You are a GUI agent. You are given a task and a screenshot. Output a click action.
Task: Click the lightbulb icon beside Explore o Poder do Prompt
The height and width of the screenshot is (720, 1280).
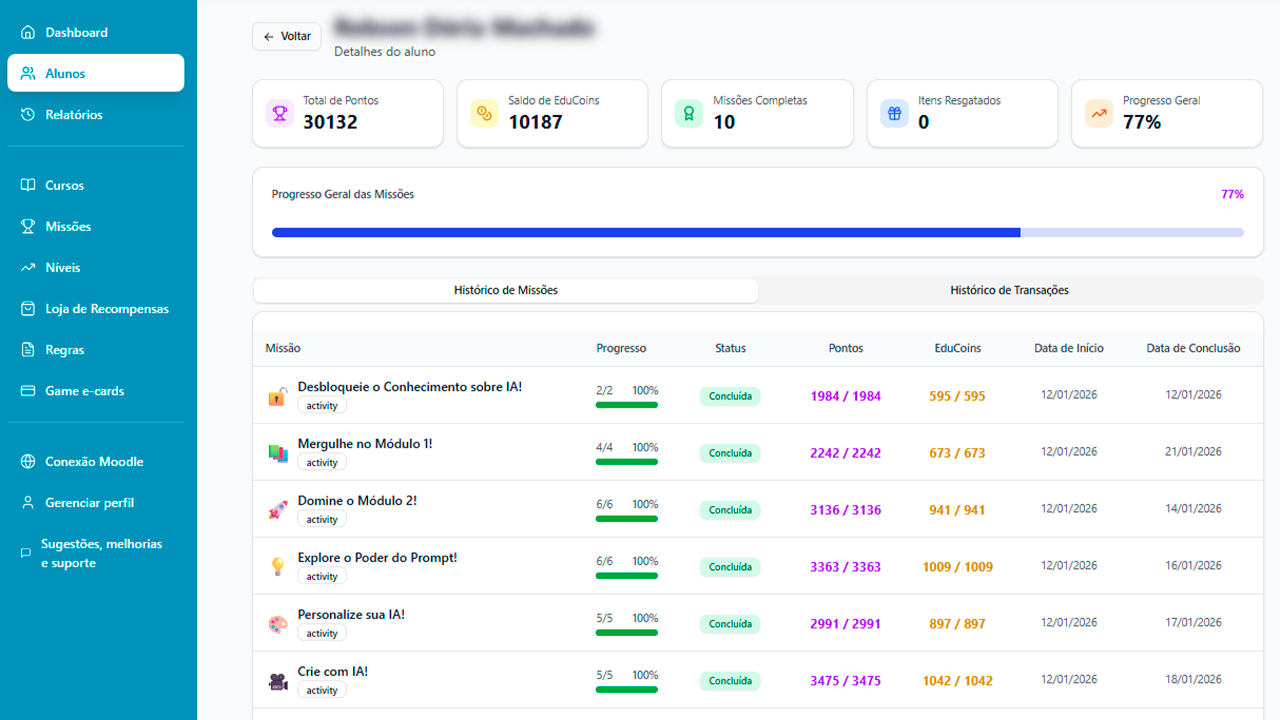point(278,567)
